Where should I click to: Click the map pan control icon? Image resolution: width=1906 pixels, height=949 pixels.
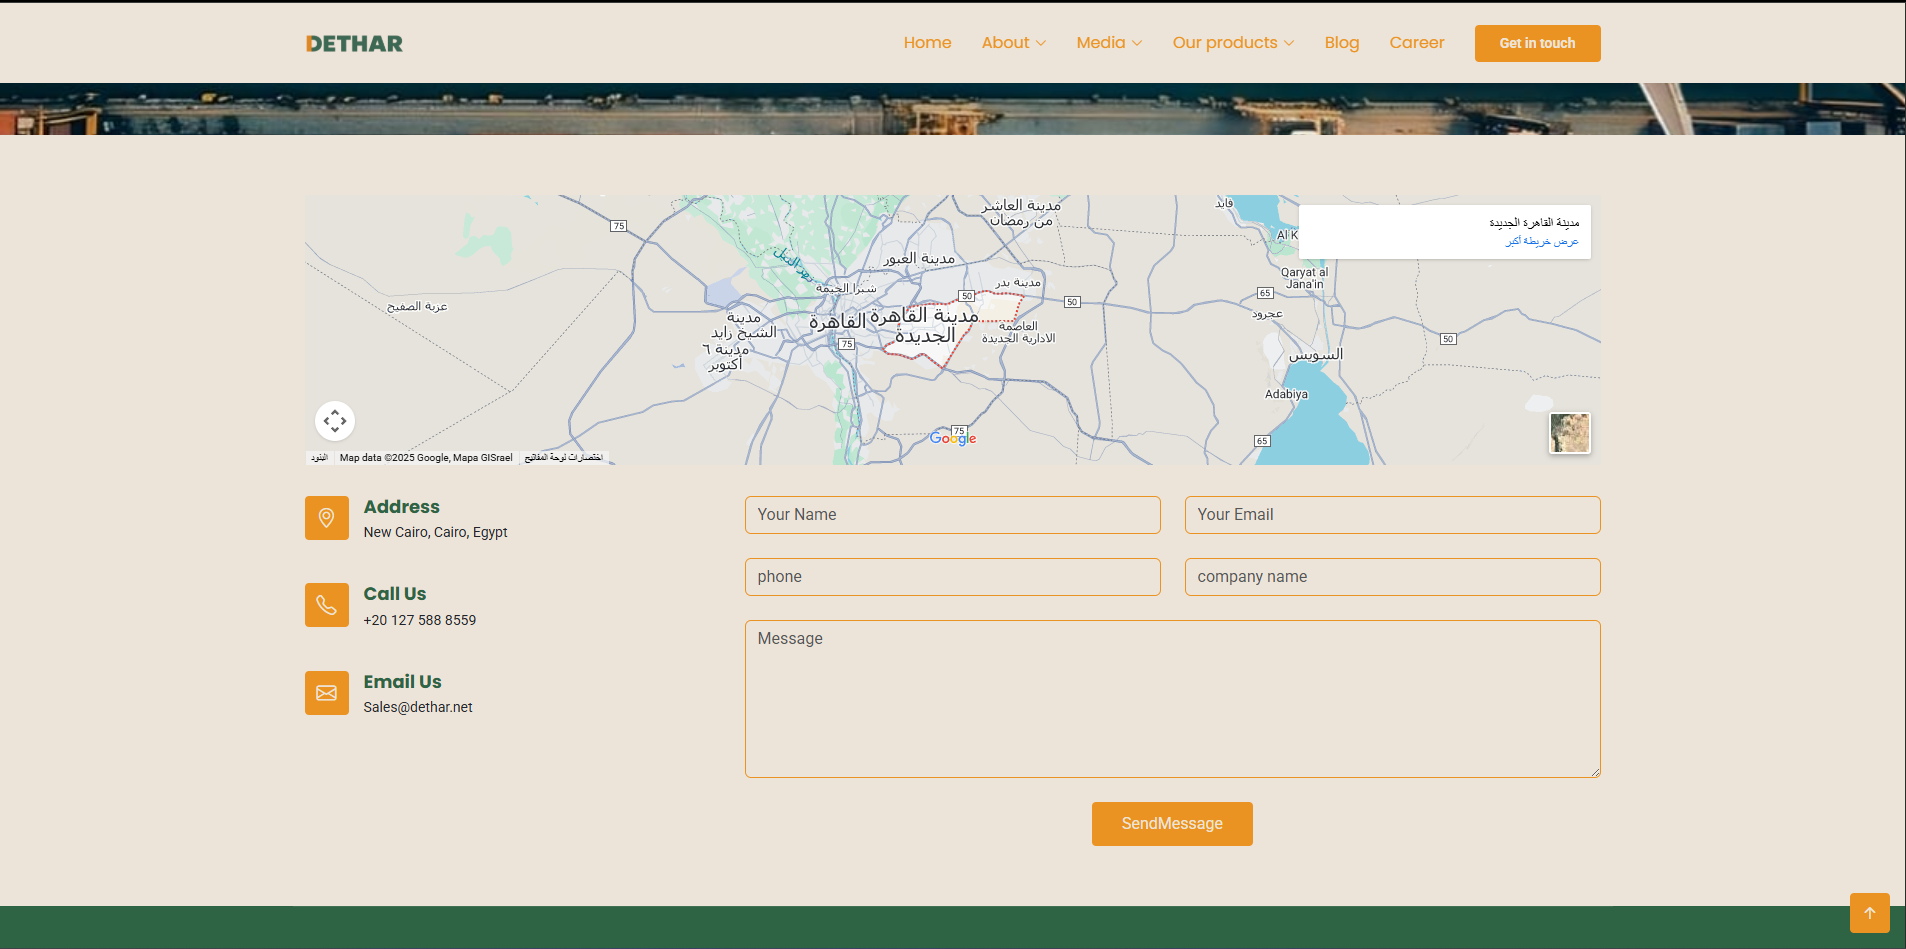[x=335, y=421]
